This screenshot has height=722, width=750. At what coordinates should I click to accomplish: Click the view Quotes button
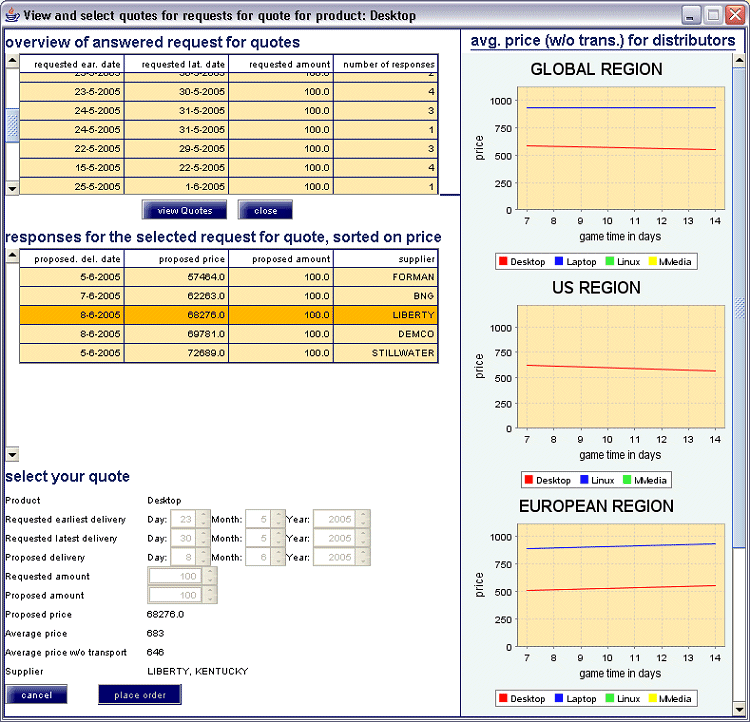184,210
